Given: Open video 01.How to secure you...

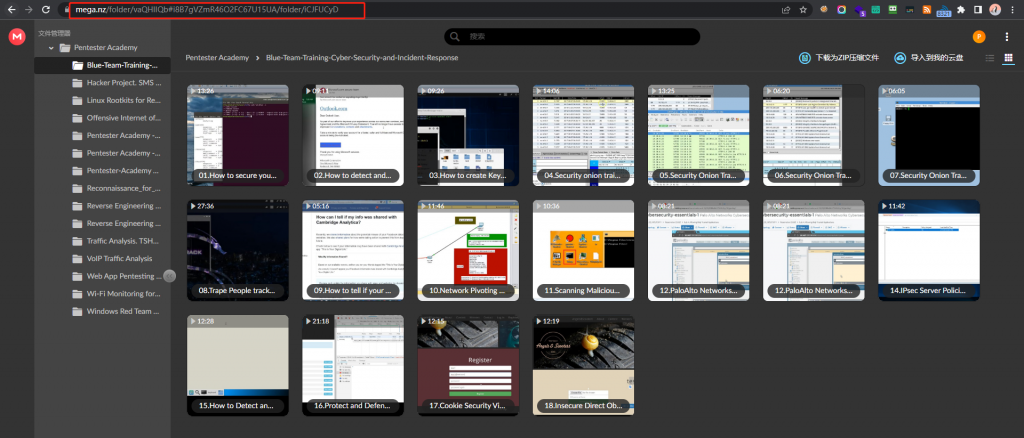Looking at the screenshot, I should click(238, 135).
